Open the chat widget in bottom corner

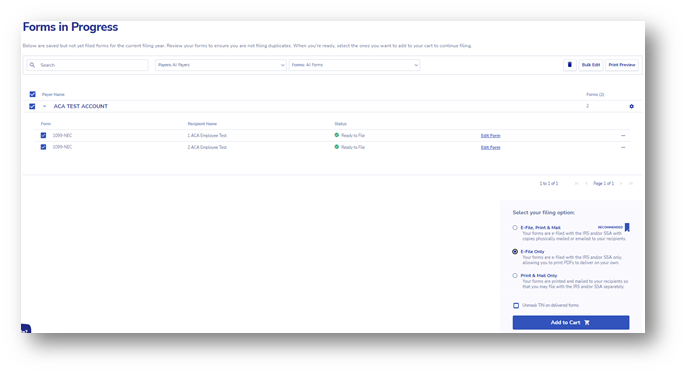26,329
